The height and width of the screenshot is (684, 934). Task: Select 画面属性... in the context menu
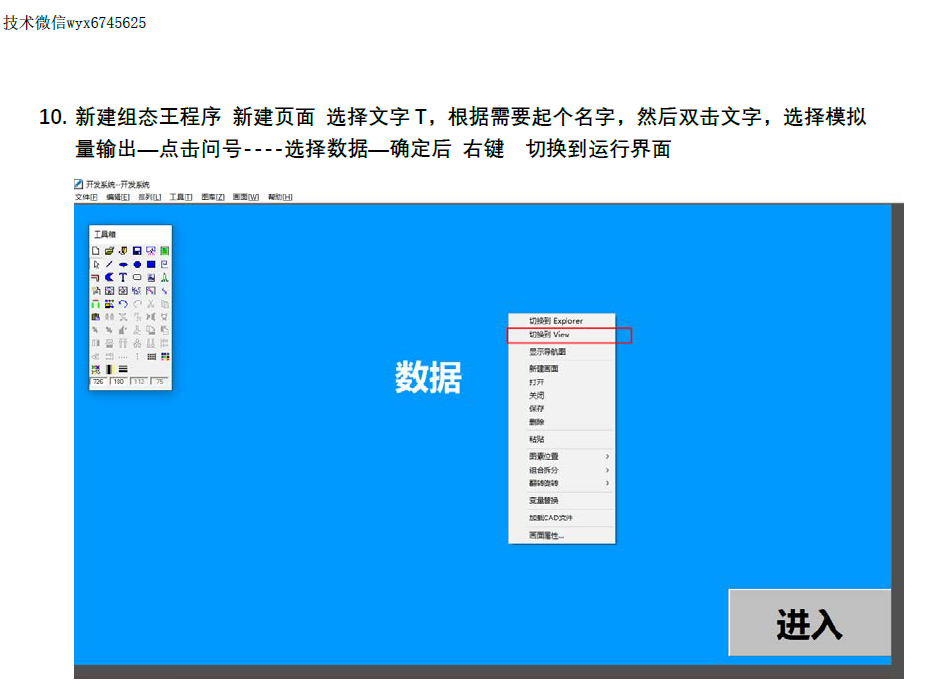[x=546, y=536]
